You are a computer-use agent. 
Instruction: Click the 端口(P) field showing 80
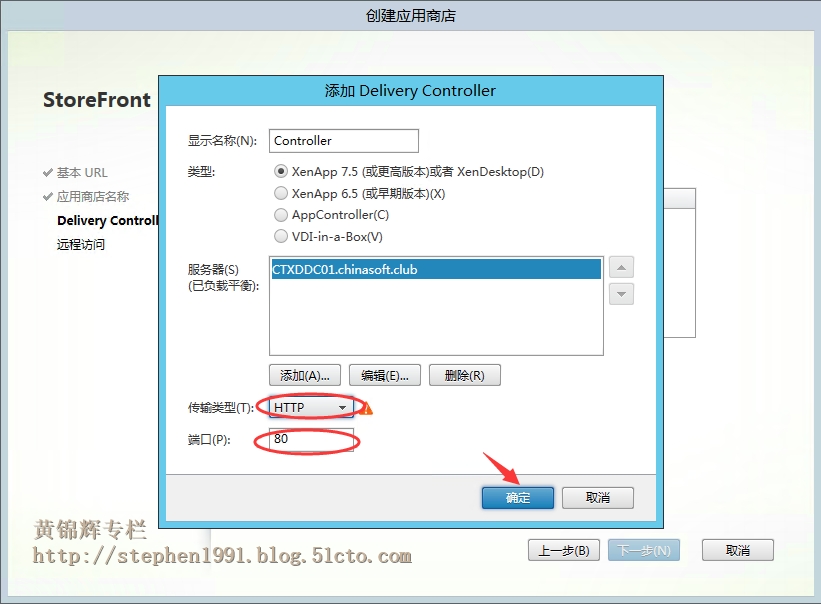coord(312,439)
